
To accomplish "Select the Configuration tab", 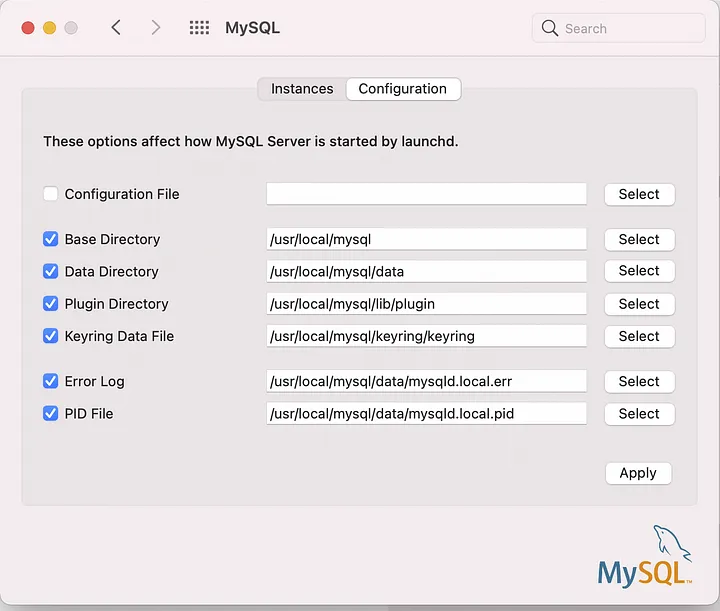I will [403, 89].
